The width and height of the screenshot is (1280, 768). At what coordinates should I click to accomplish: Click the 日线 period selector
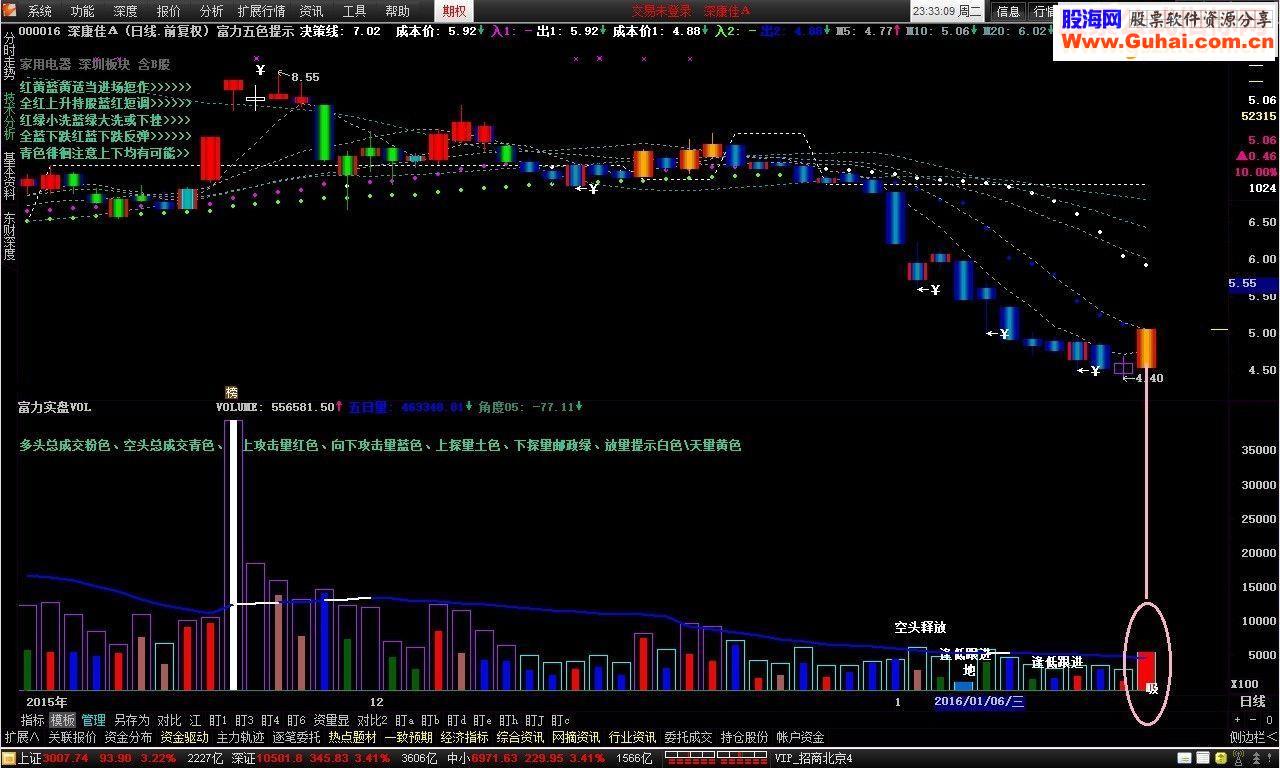coord(1252,702)
